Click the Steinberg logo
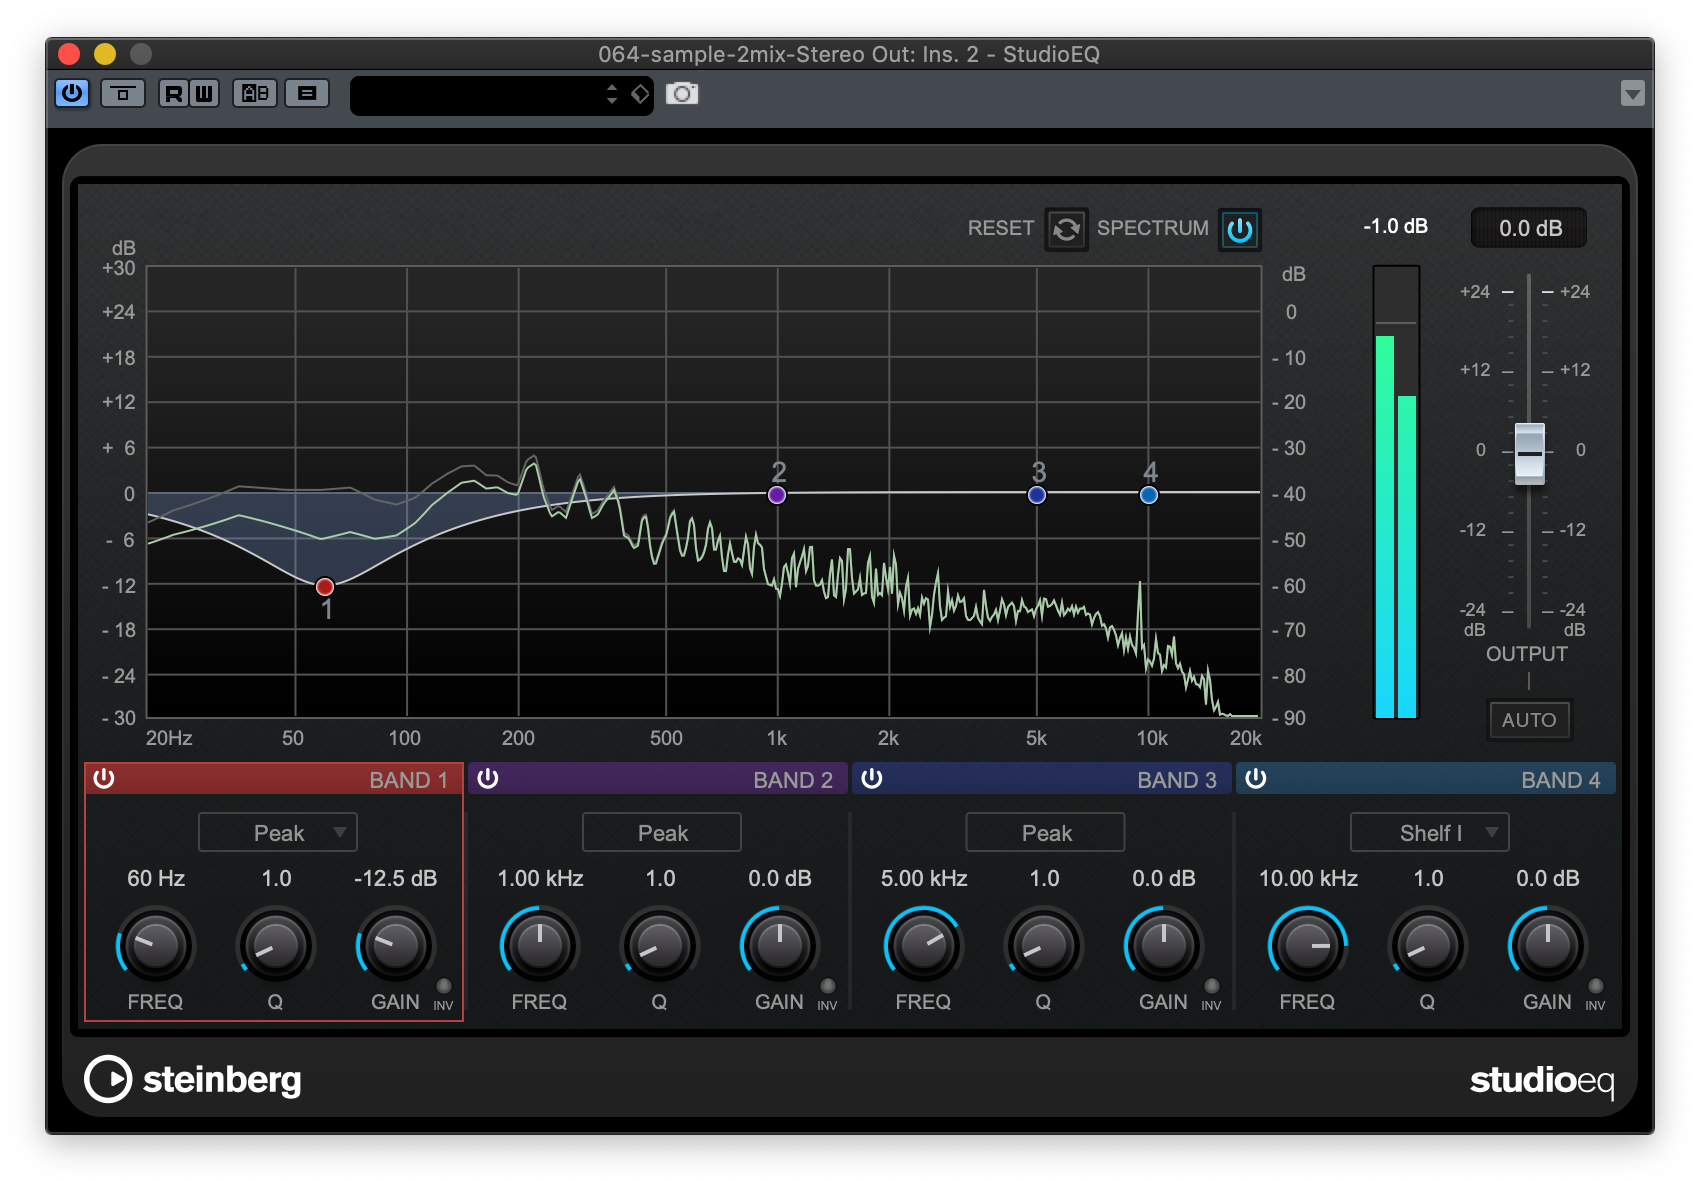The width and height of the screenshot is (1700, 1188). tap(192, 1080)
